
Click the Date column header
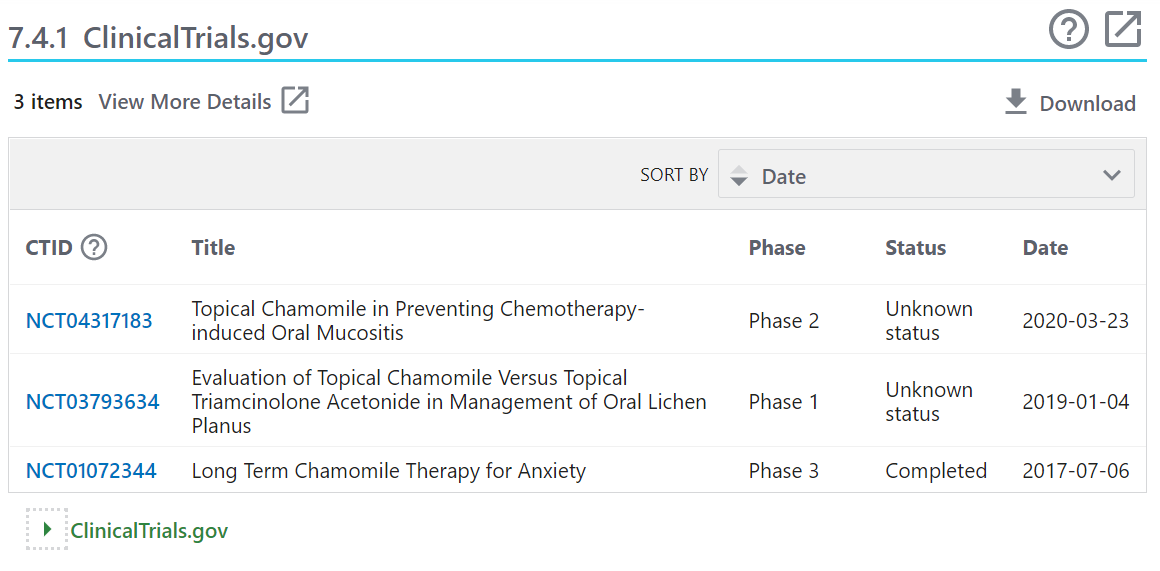coord(1045,248)
